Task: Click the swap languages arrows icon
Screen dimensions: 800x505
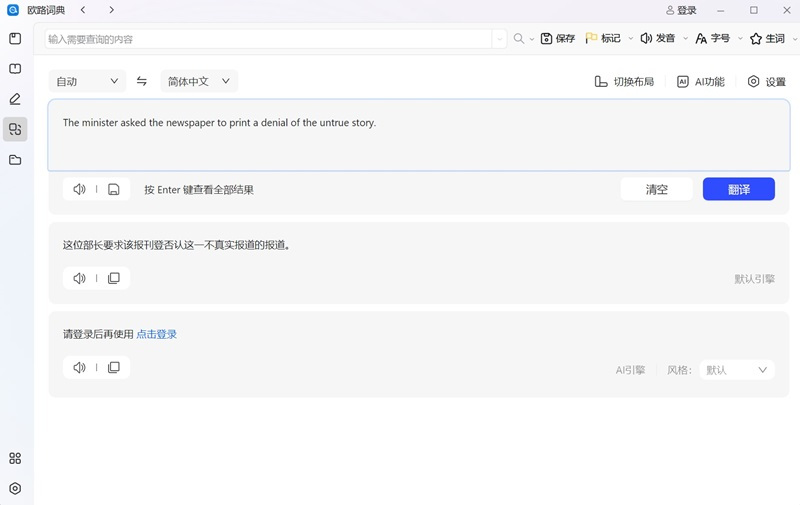Action: [142, 81]
